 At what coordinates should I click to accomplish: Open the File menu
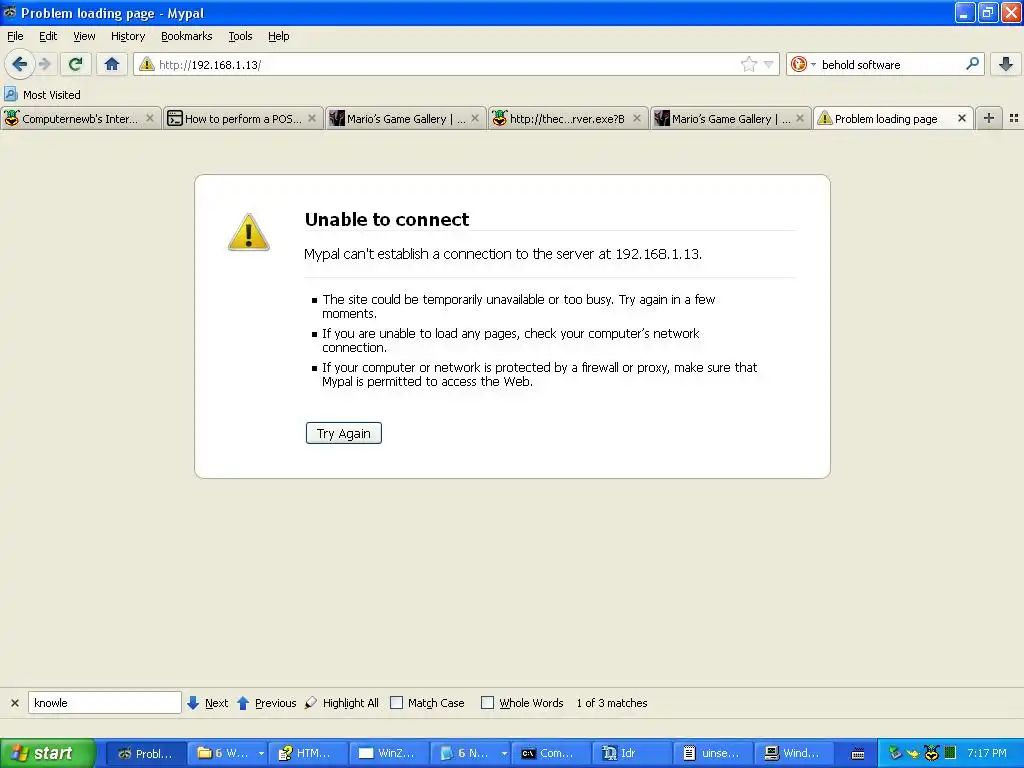click(15, 36)
